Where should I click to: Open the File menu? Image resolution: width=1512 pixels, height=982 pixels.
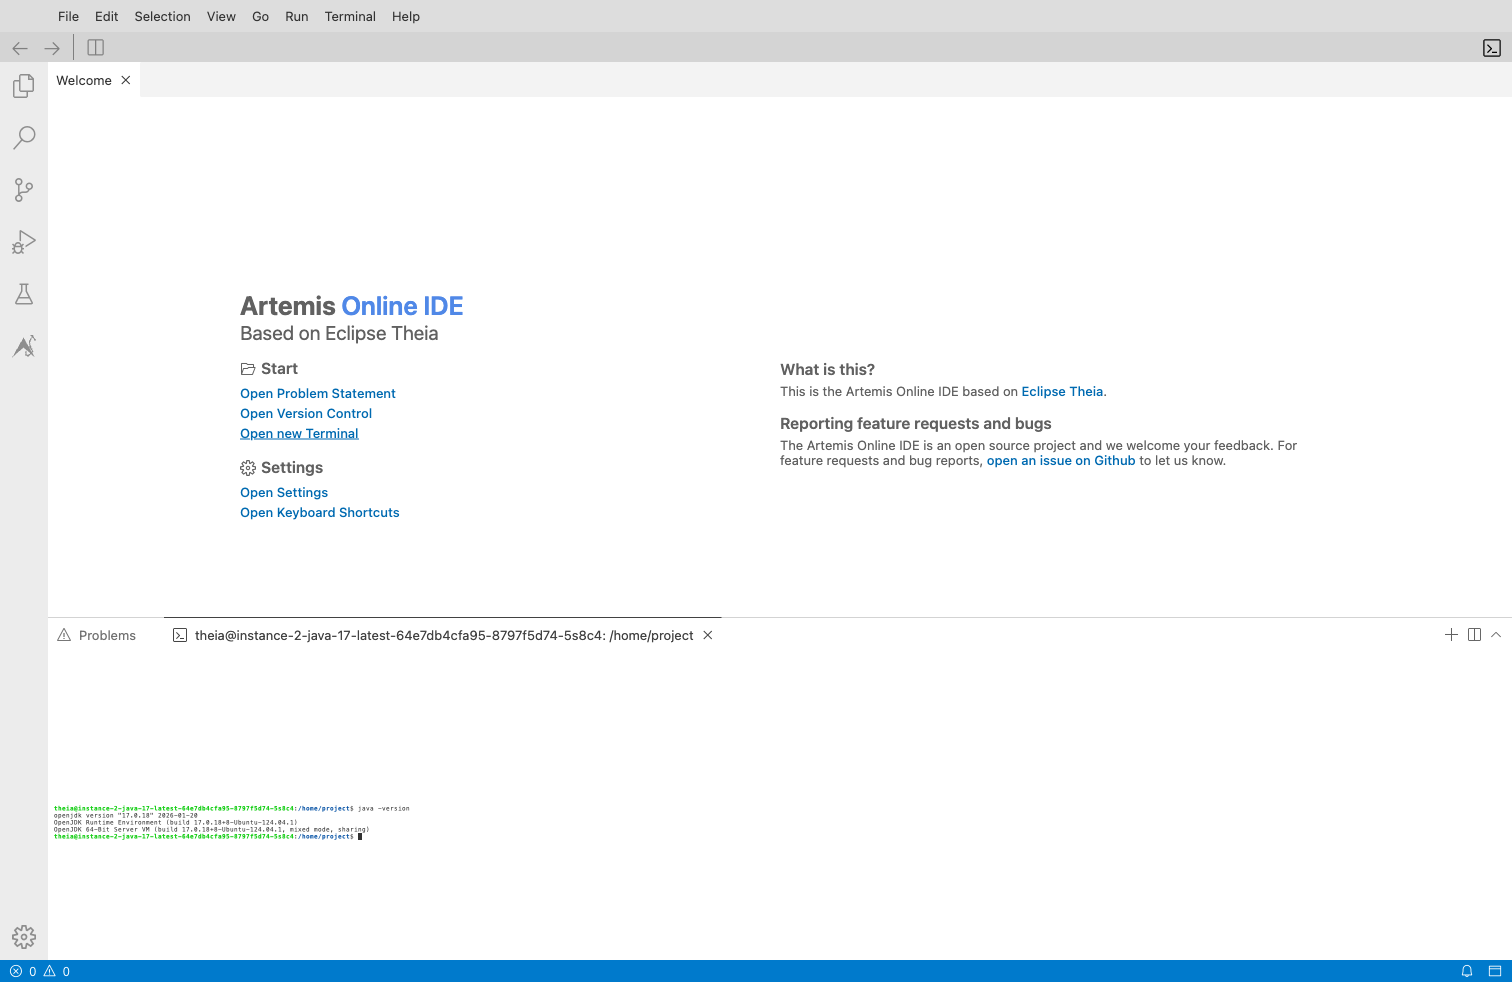pos(68,16)
